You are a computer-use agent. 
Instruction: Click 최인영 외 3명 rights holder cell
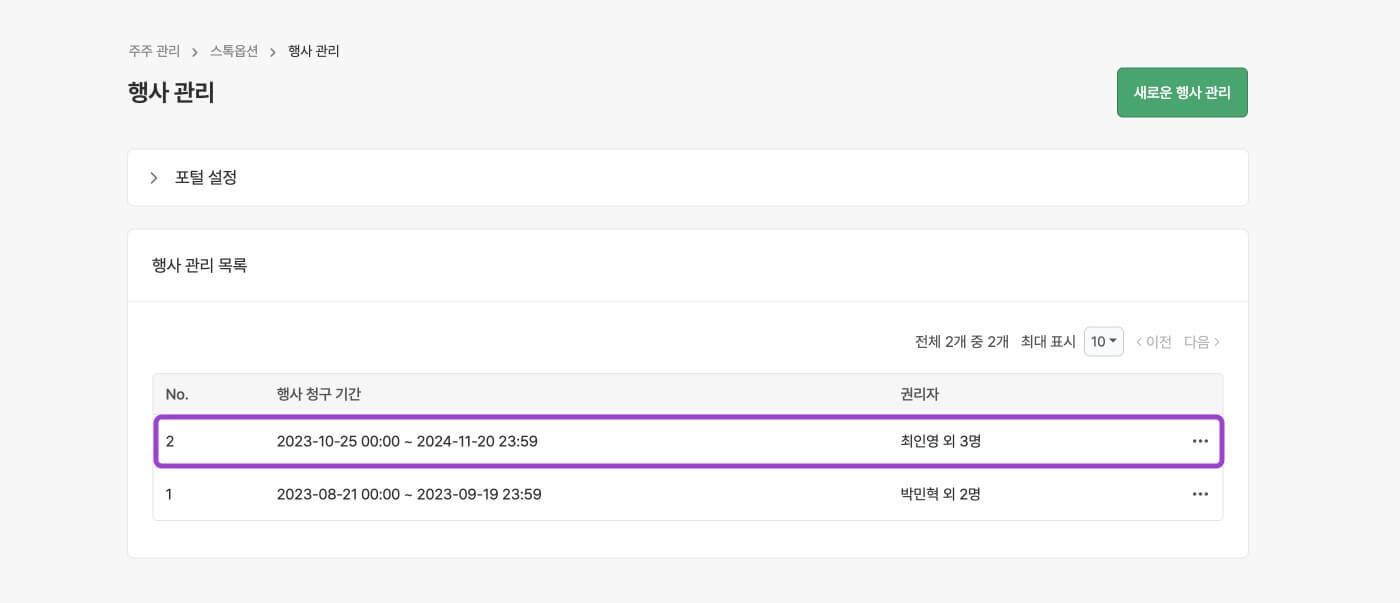(940, 441)
